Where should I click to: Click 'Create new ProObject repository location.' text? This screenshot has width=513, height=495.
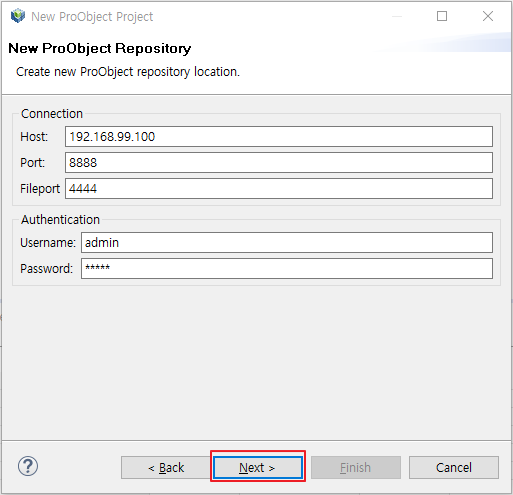128,72
